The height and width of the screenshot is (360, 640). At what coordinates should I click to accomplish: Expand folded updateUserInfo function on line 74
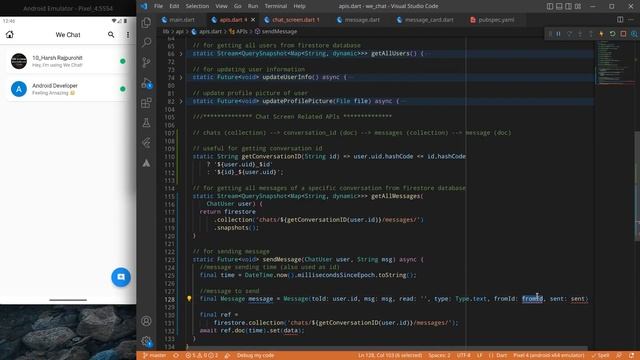pos(181,77)
